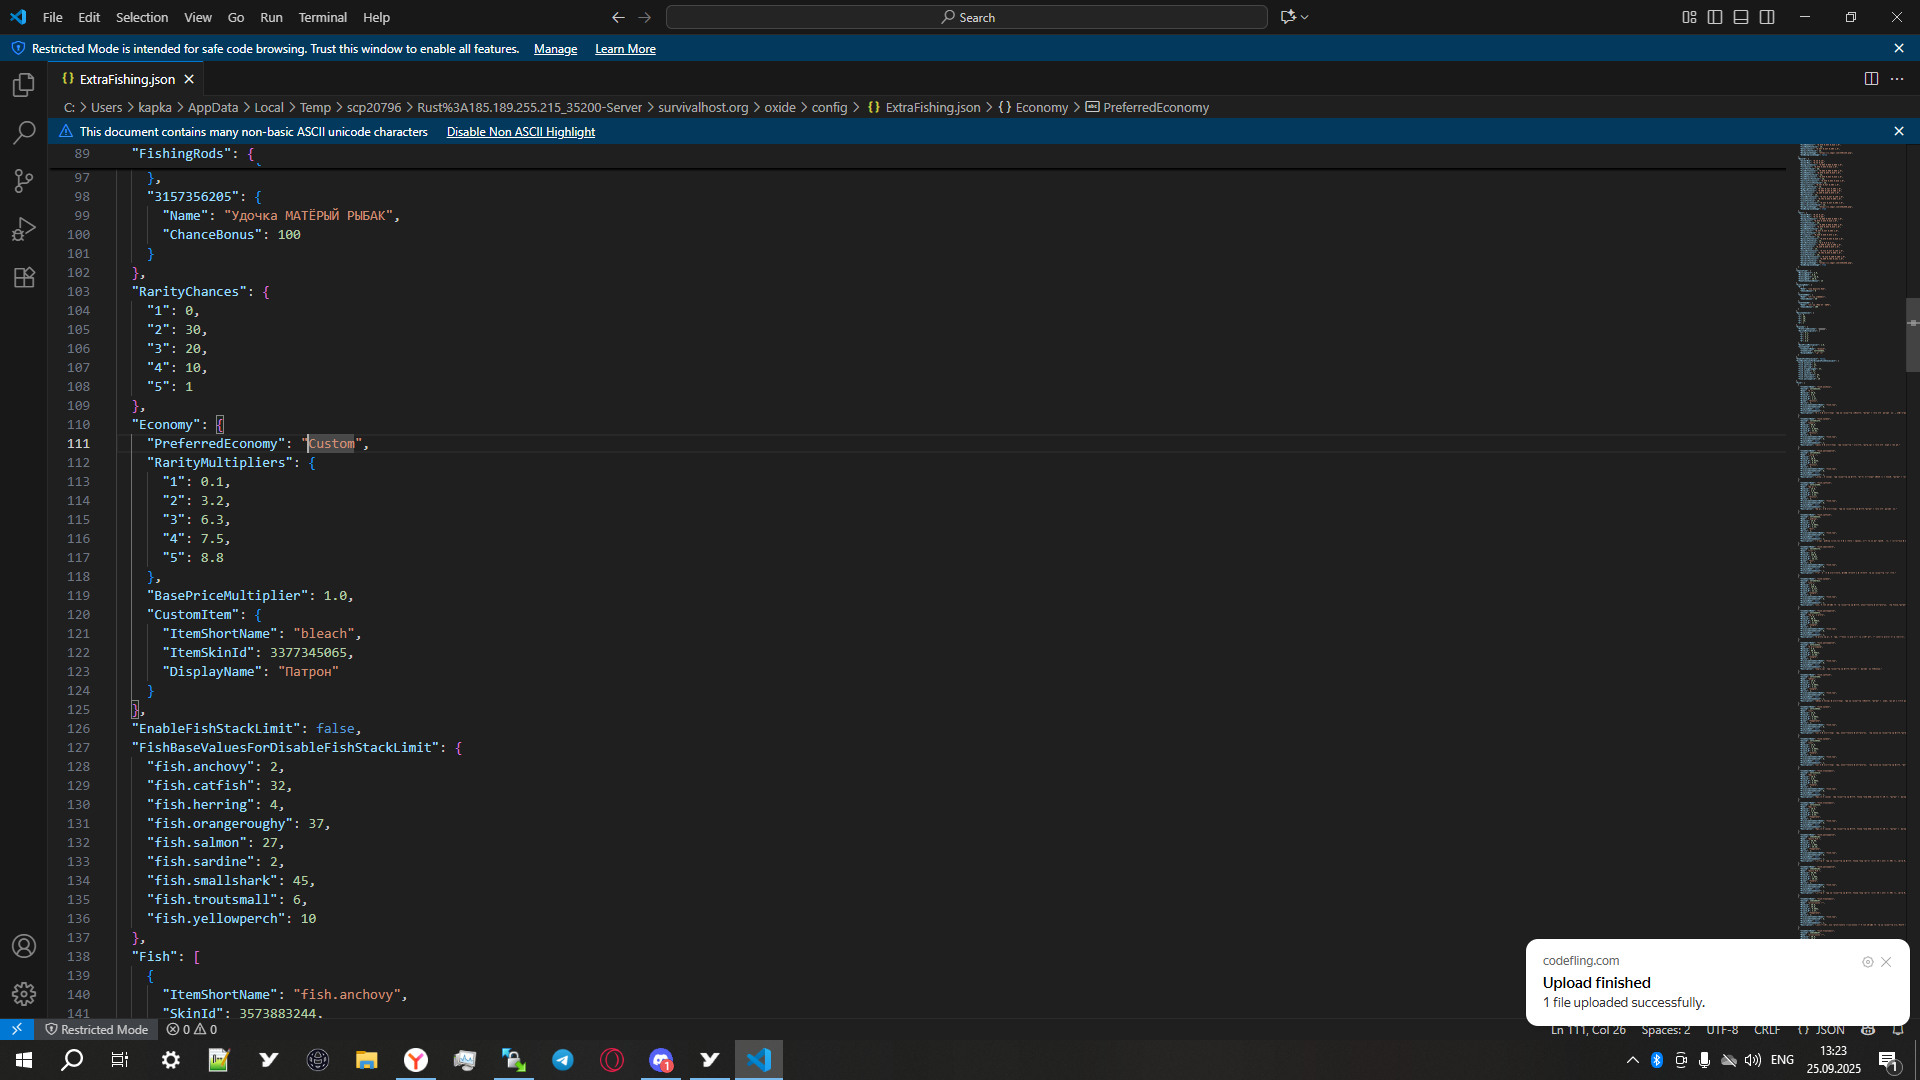The width and height of the screenshot is (1920, 1080).
Task: Click the title bar Search box
Action: click(x=966, y=17)
